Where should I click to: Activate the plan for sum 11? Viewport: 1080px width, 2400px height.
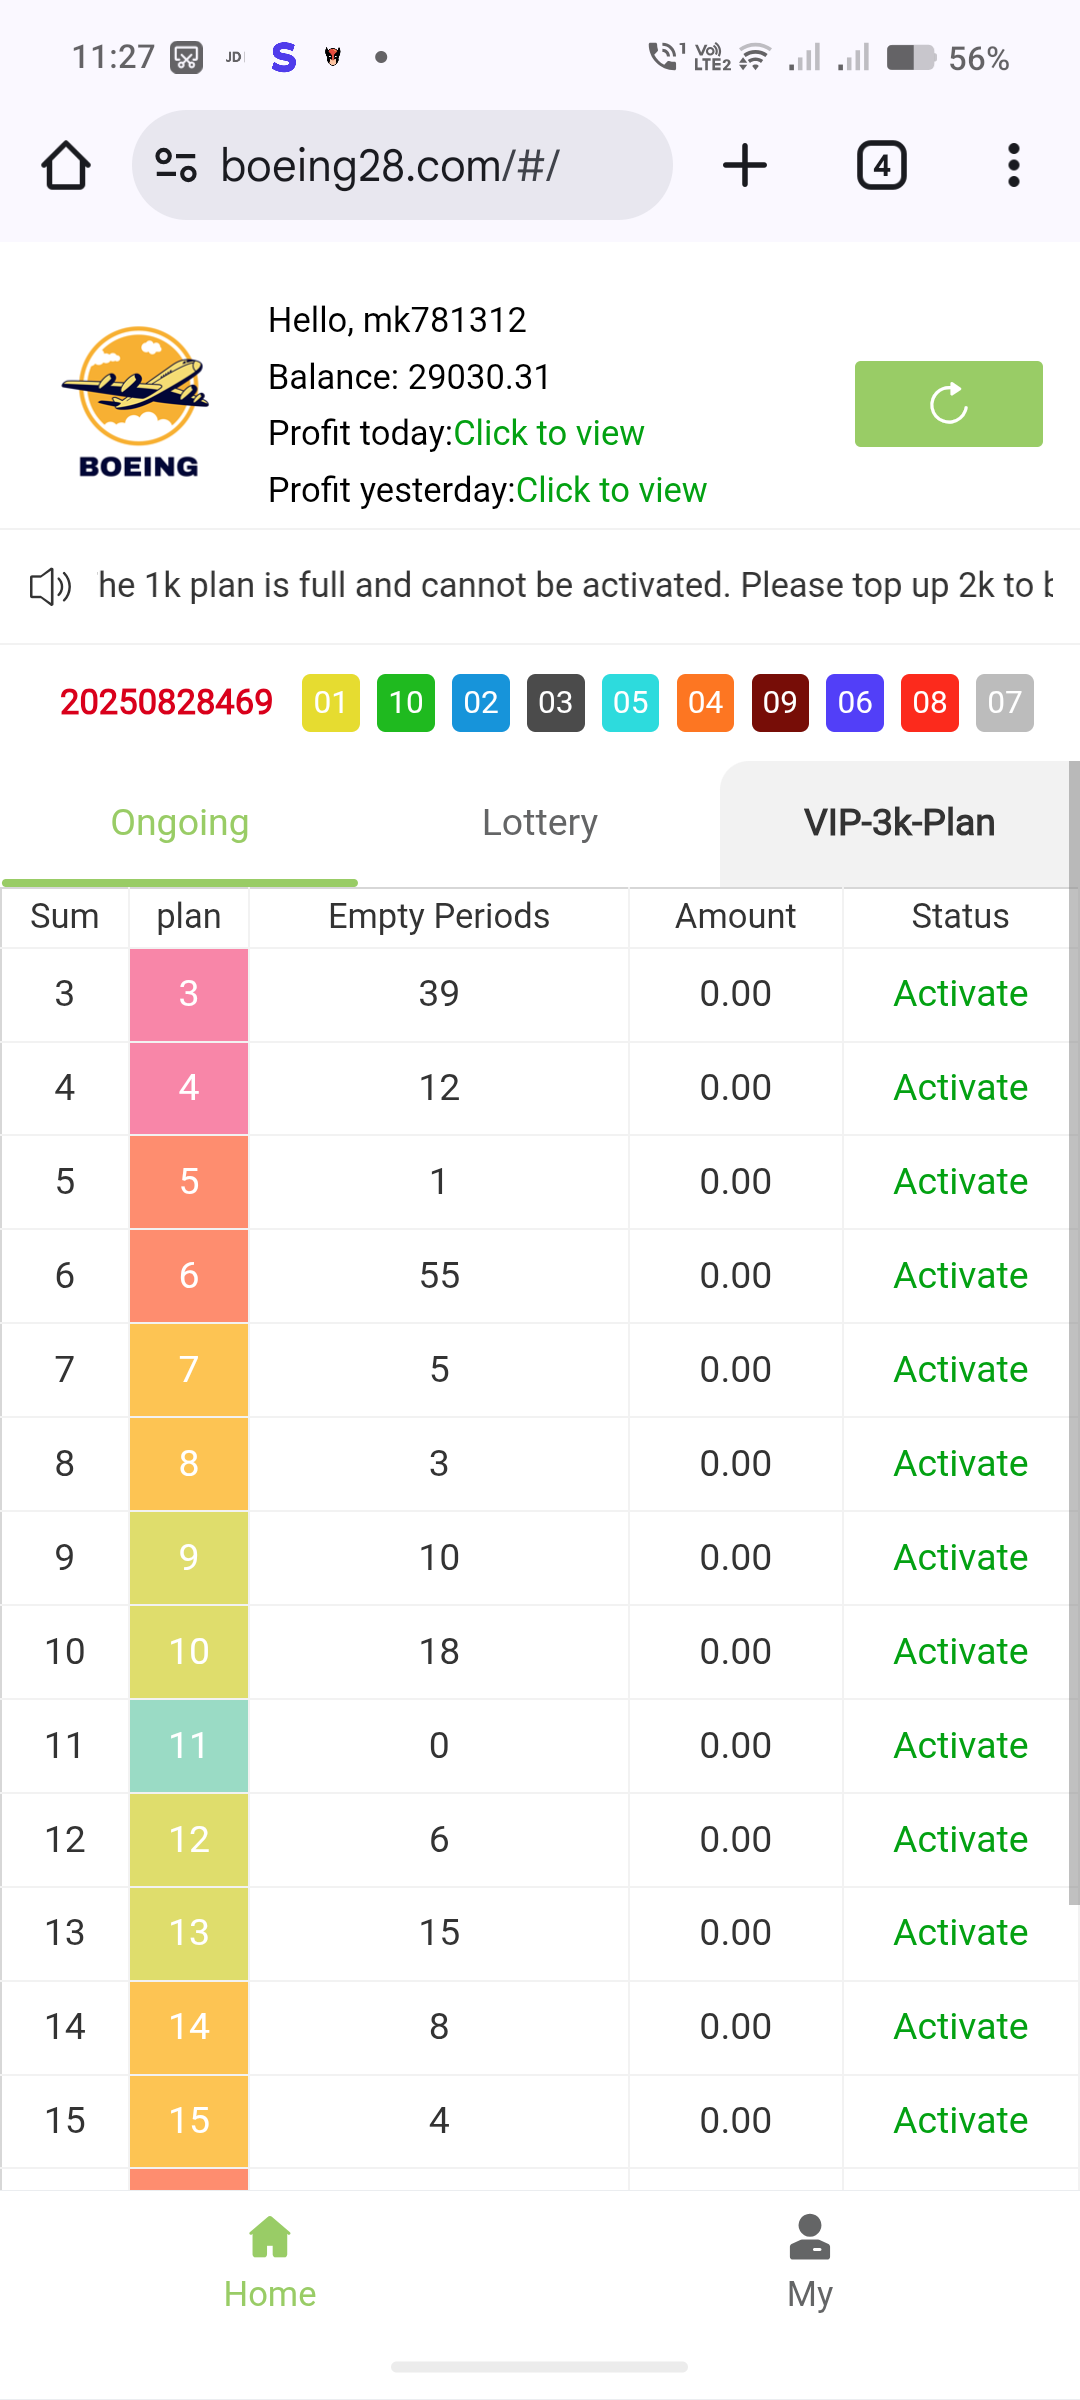(960, 1746)
